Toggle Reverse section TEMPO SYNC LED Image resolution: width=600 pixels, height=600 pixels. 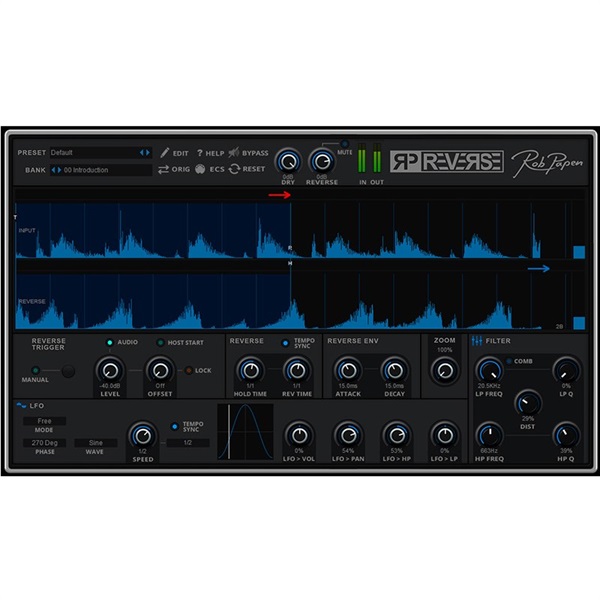(x=285, y=343)
